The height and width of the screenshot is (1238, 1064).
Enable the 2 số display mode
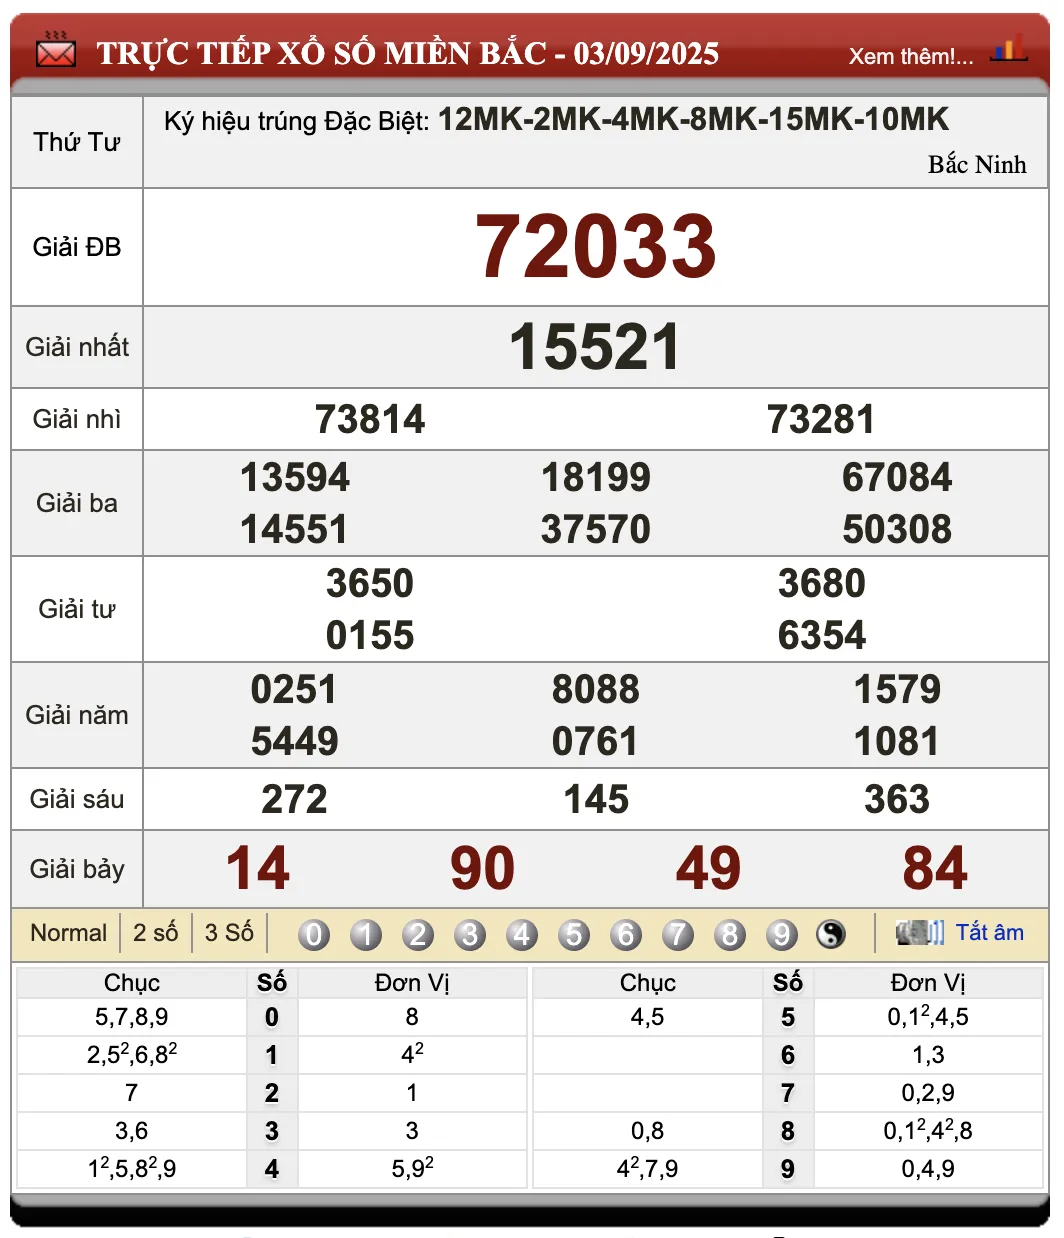[x=155, y=932]
